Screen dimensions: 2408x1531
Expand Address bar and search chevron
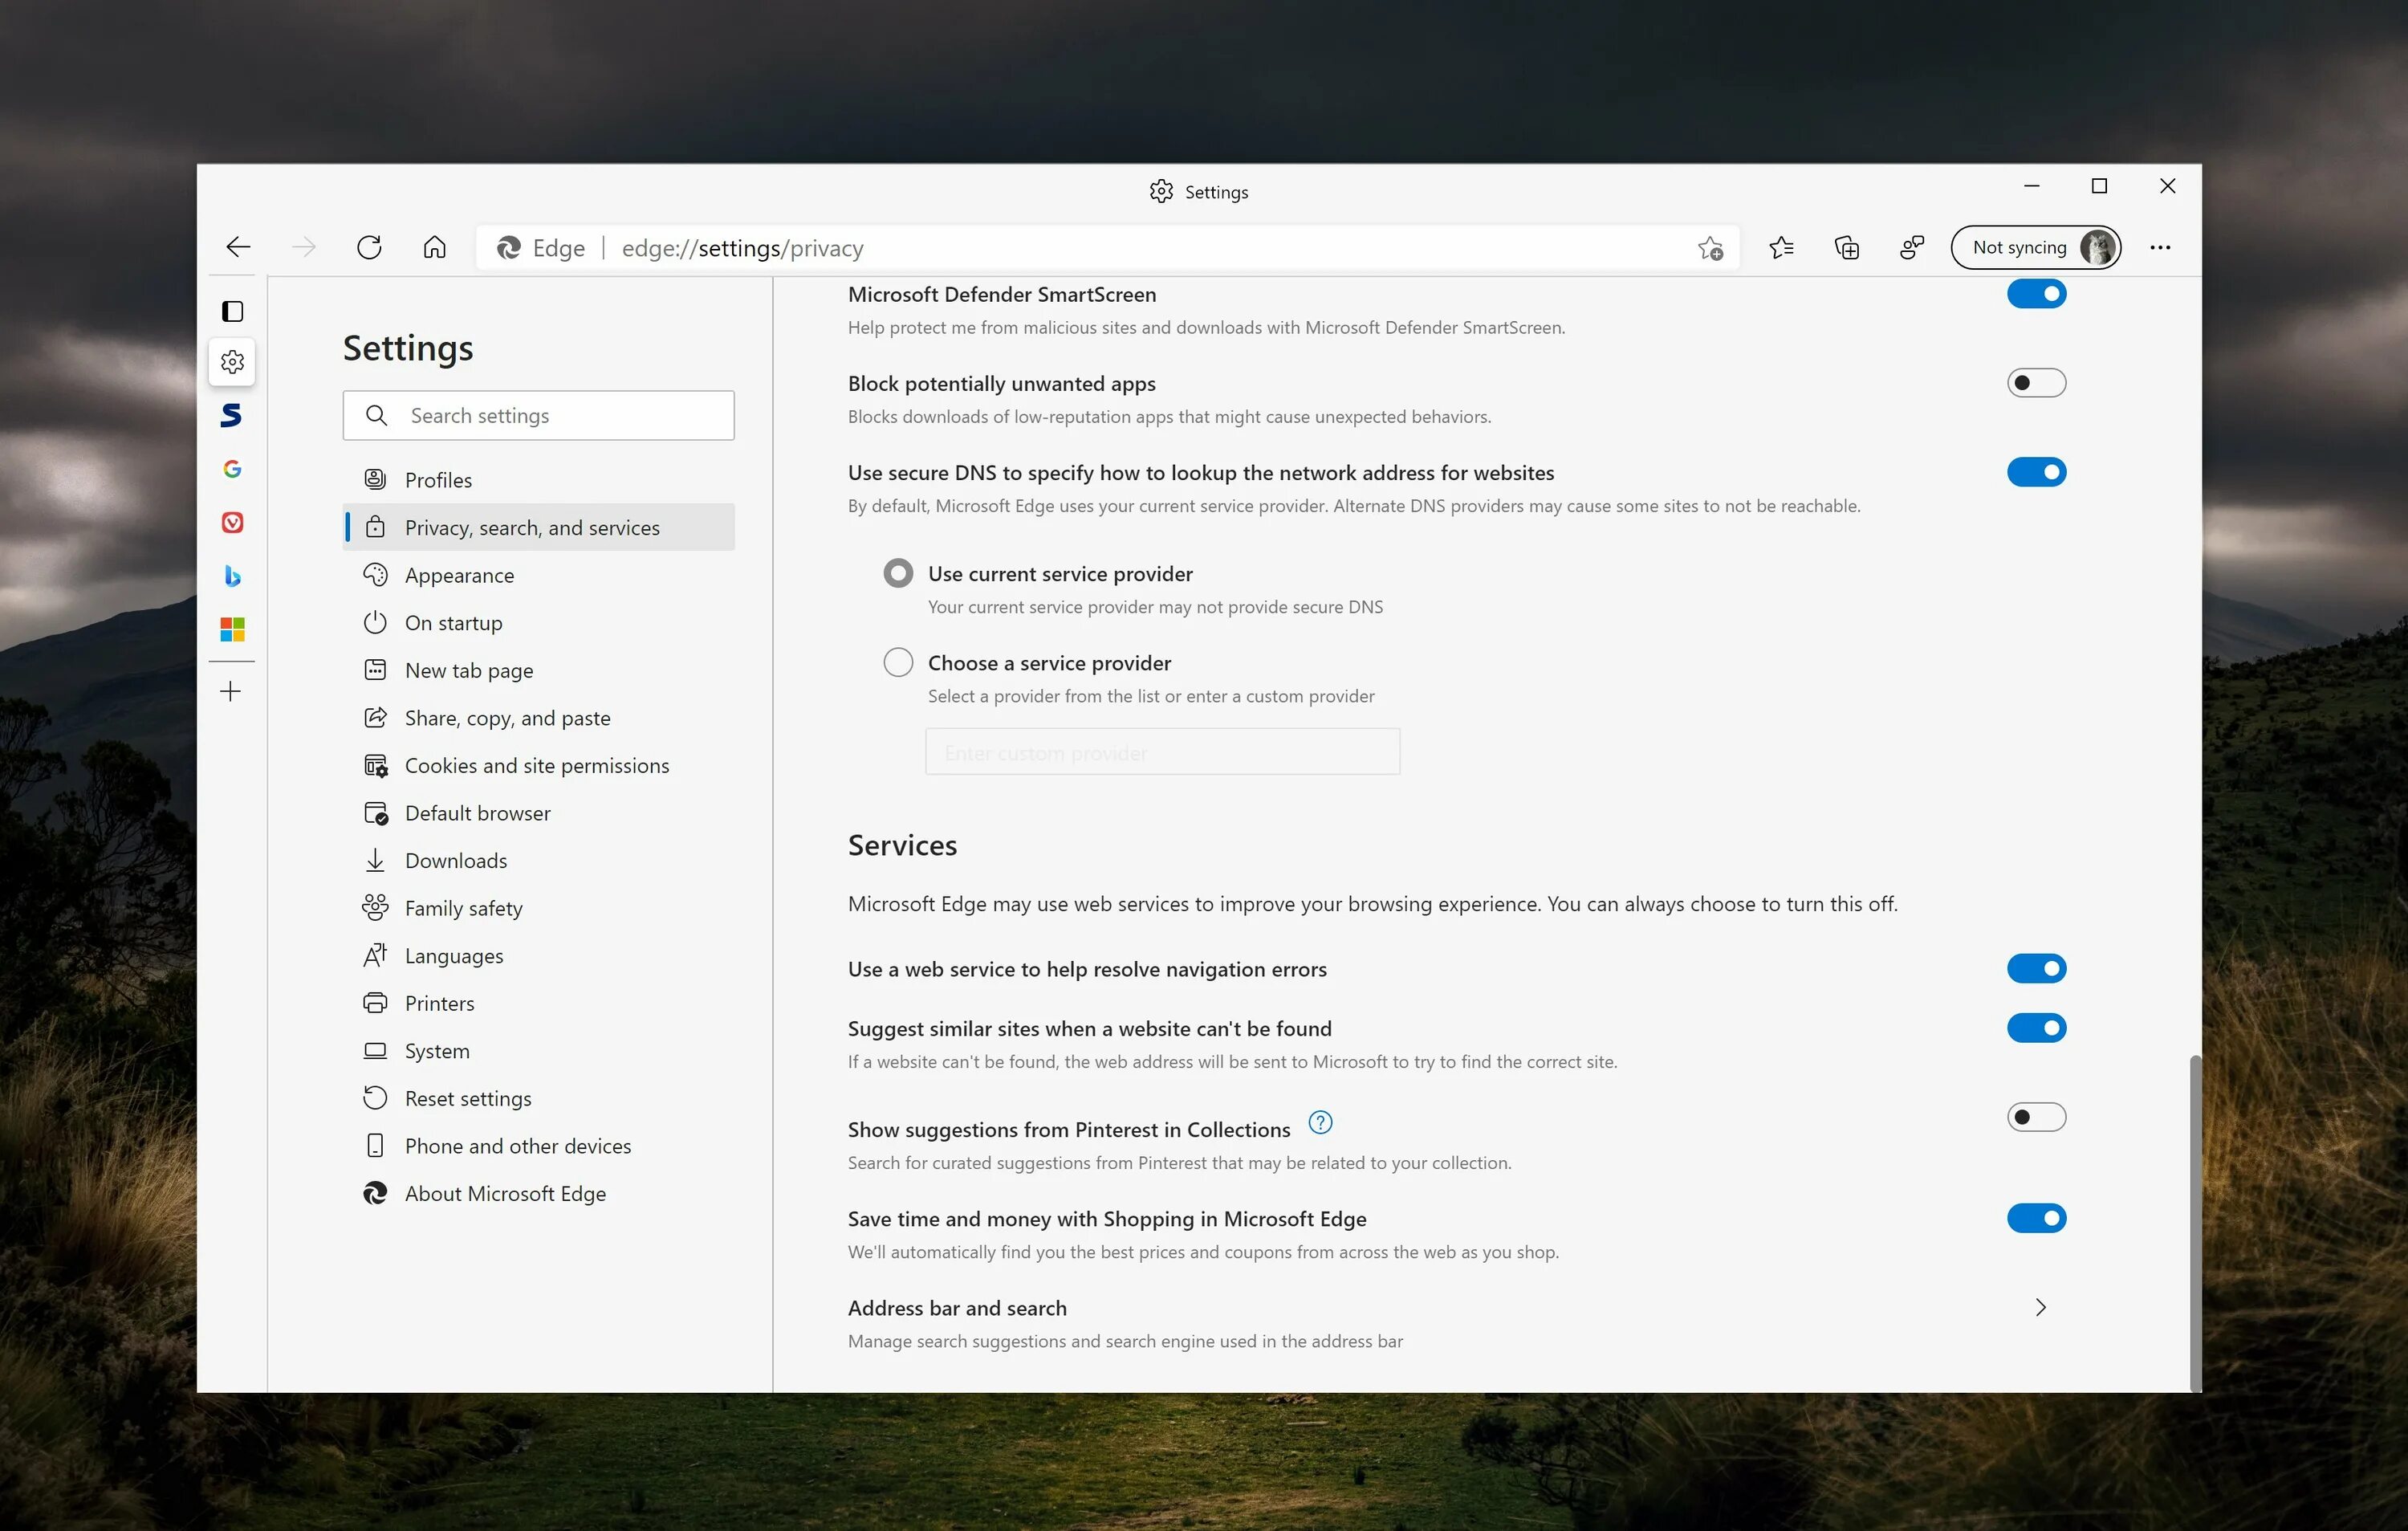(2040, 1307)
